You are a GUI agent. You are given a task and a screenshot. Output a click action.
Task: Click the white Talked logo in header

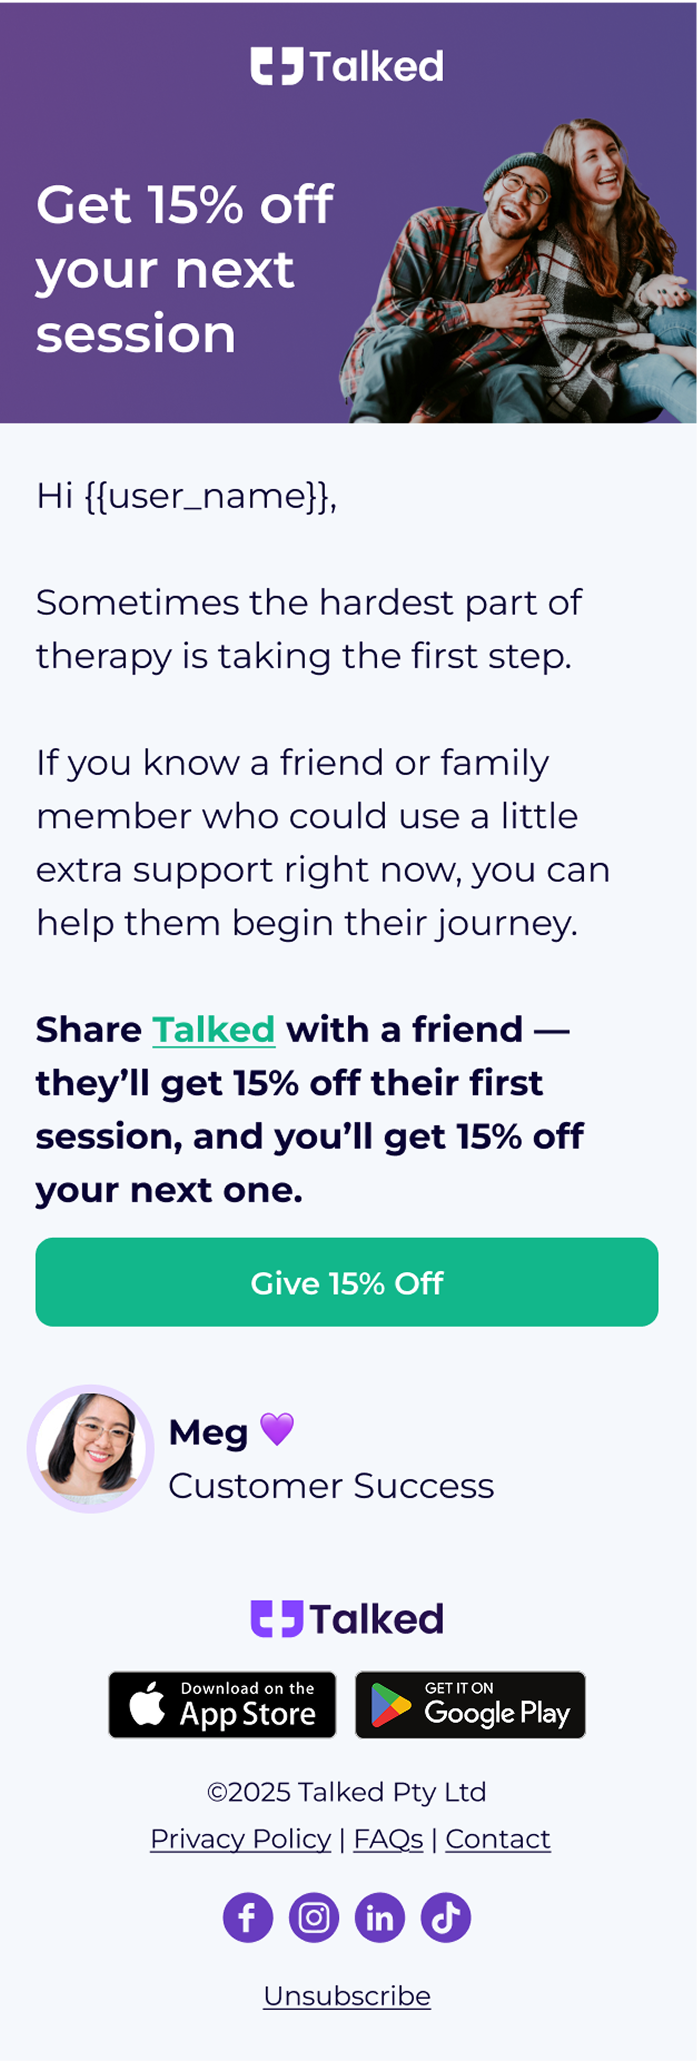point(347,67)
